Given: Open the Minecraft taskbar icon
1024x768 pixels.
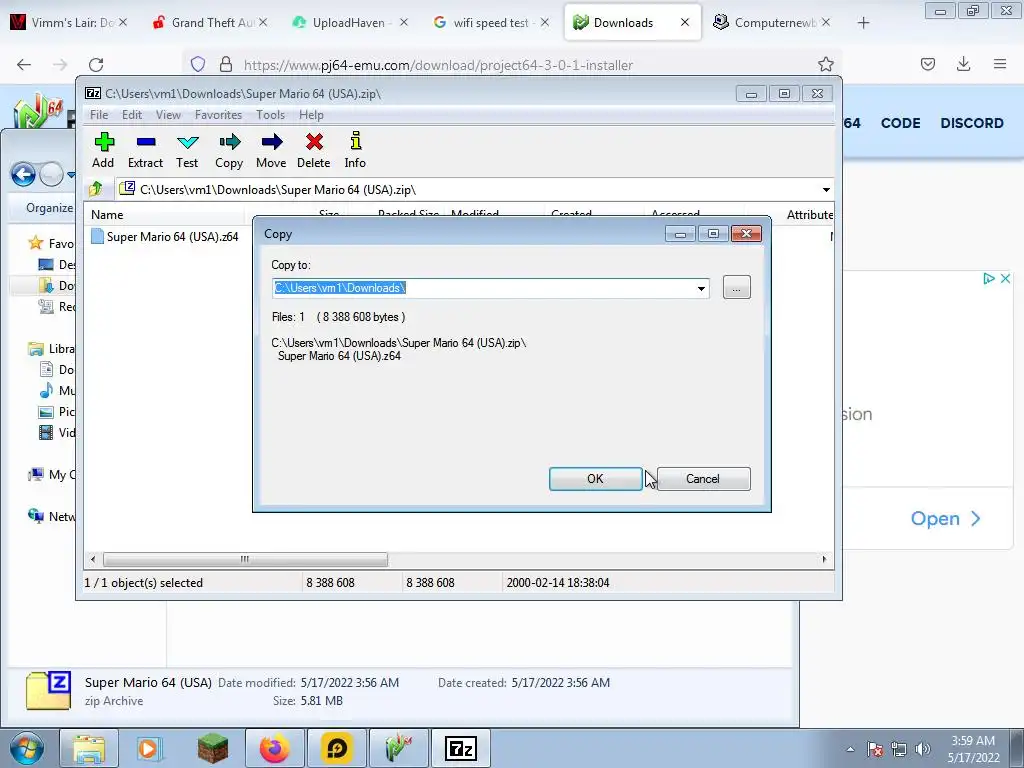Looking at the screenshot, I should [213, 748].
